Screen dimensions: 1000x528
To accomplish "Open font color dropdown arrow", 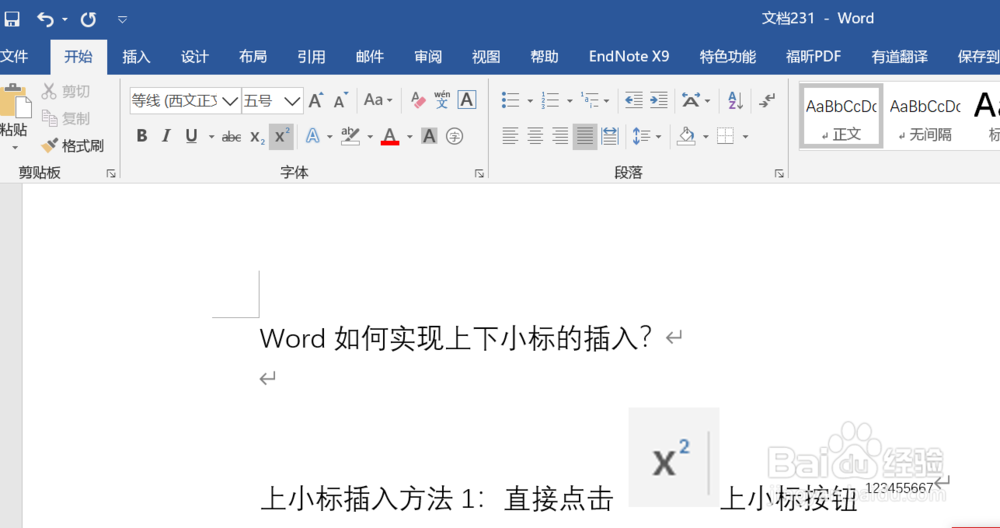I will pyautogui.click(x=409, y=136).
